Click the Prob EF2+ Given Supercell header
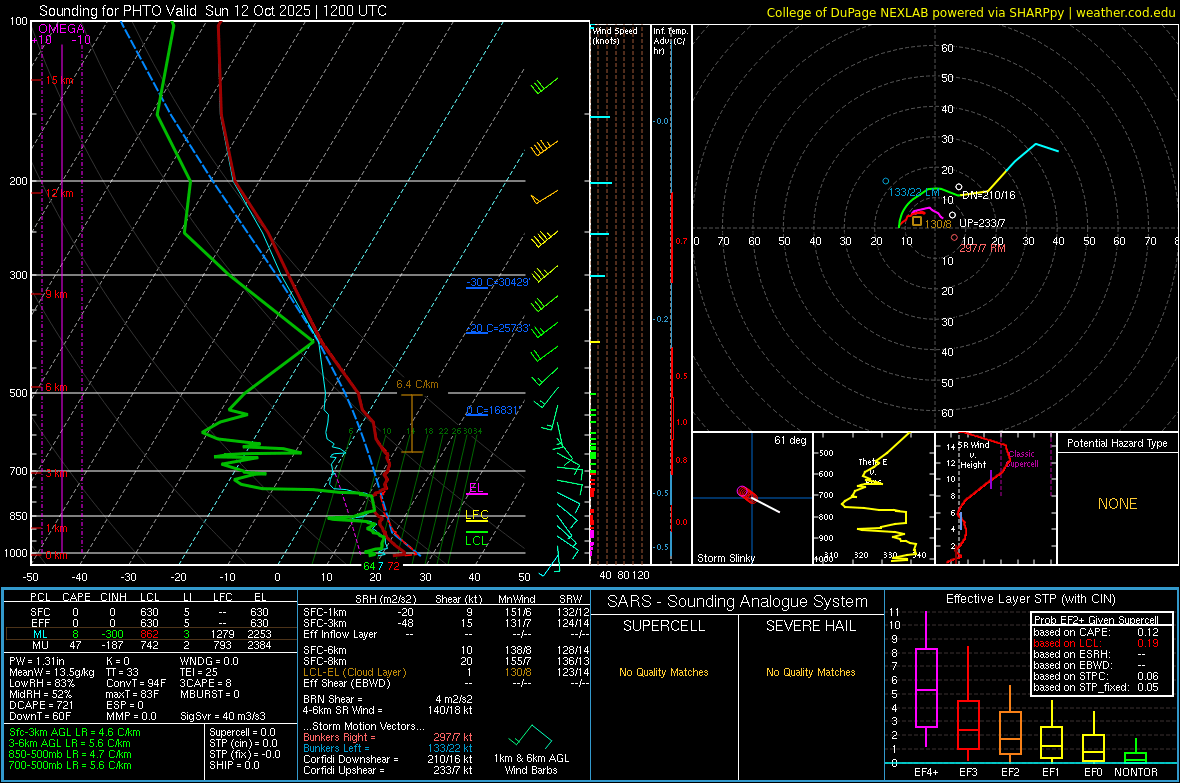 click(1096, 620)
